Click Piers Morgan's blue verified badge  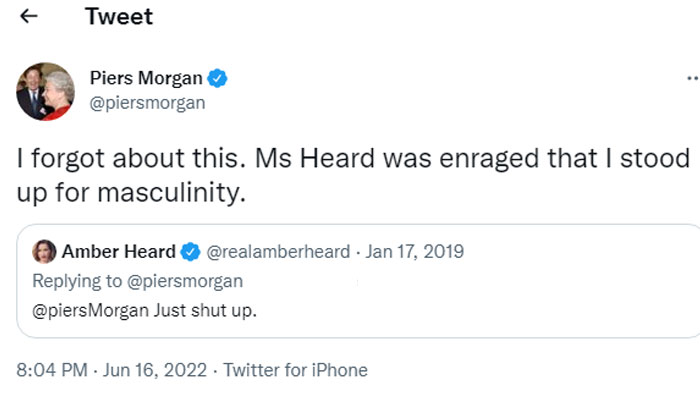coord(216,77)
